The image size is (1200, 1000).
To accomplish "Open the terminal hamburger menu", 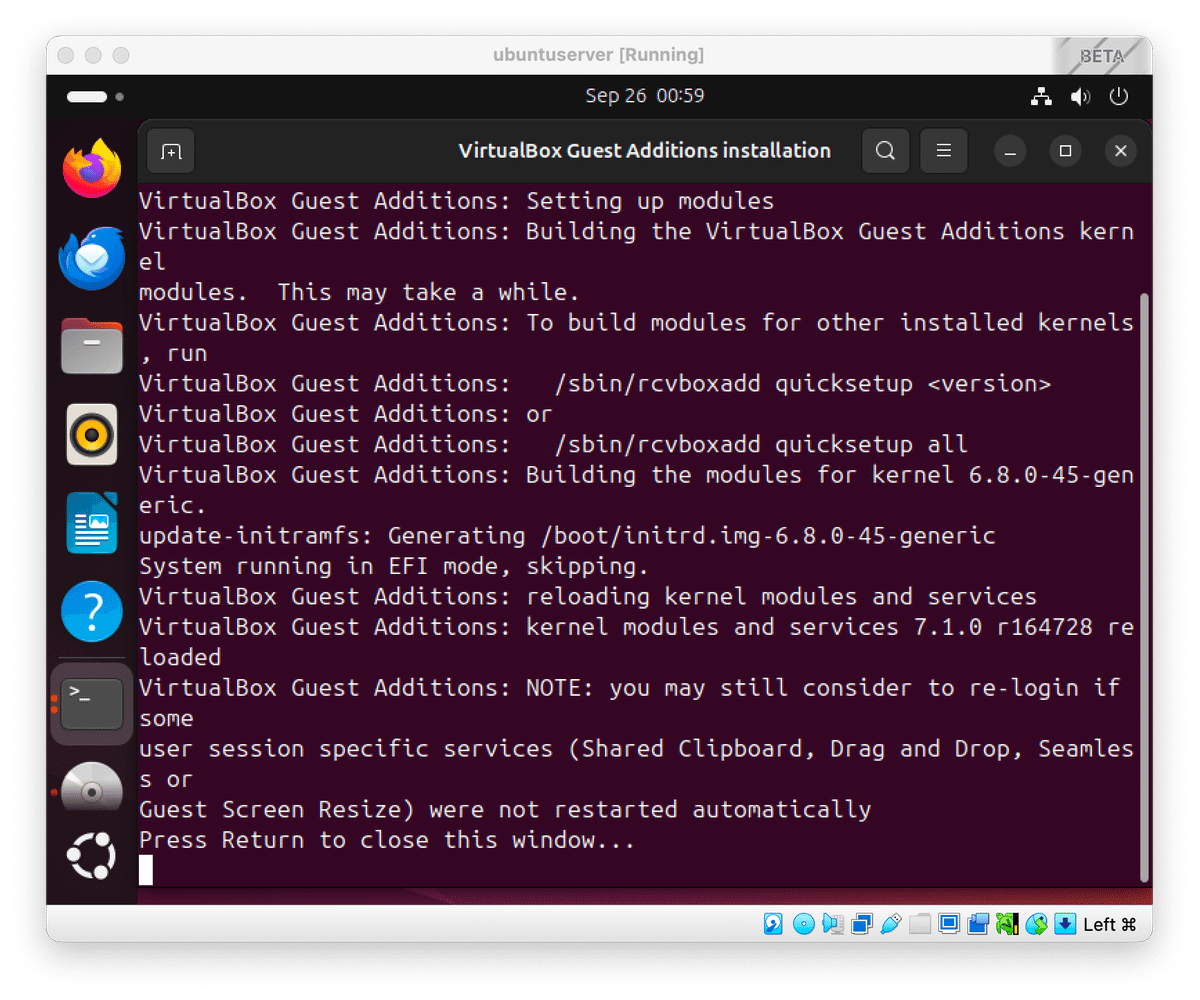I will [x=943, y=151].
